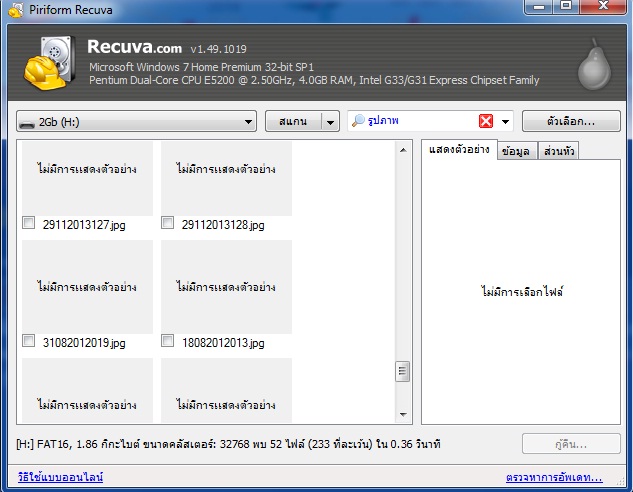Maximize the Piriform Recuva window
633x492 pixels.
pyautogui.click(x=566, y=6)
